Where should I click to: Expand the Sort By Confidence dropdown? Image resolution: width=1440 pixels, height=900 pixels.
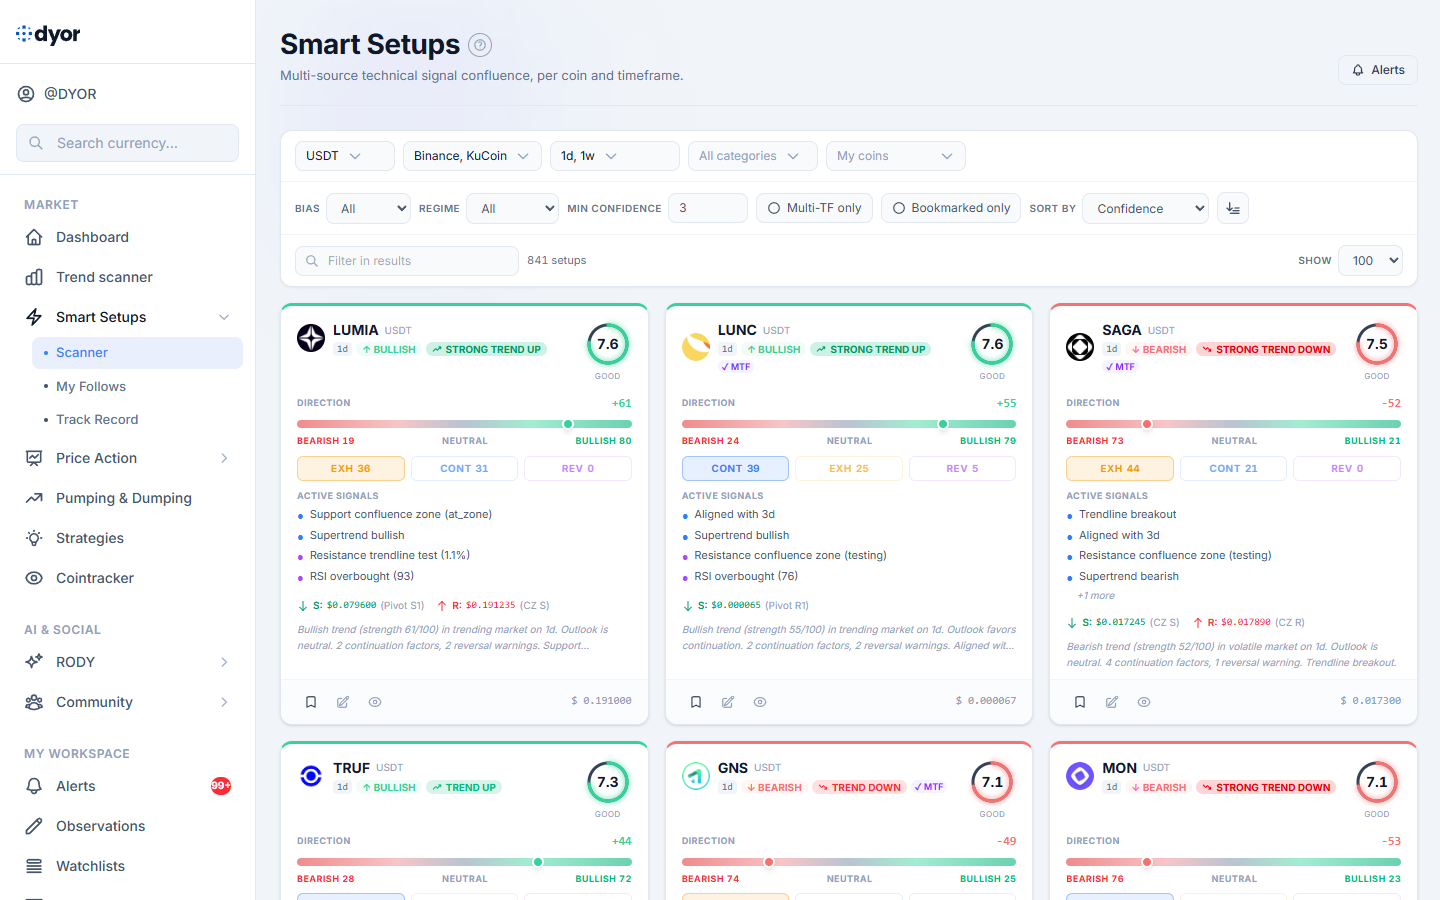point(1145,208)
